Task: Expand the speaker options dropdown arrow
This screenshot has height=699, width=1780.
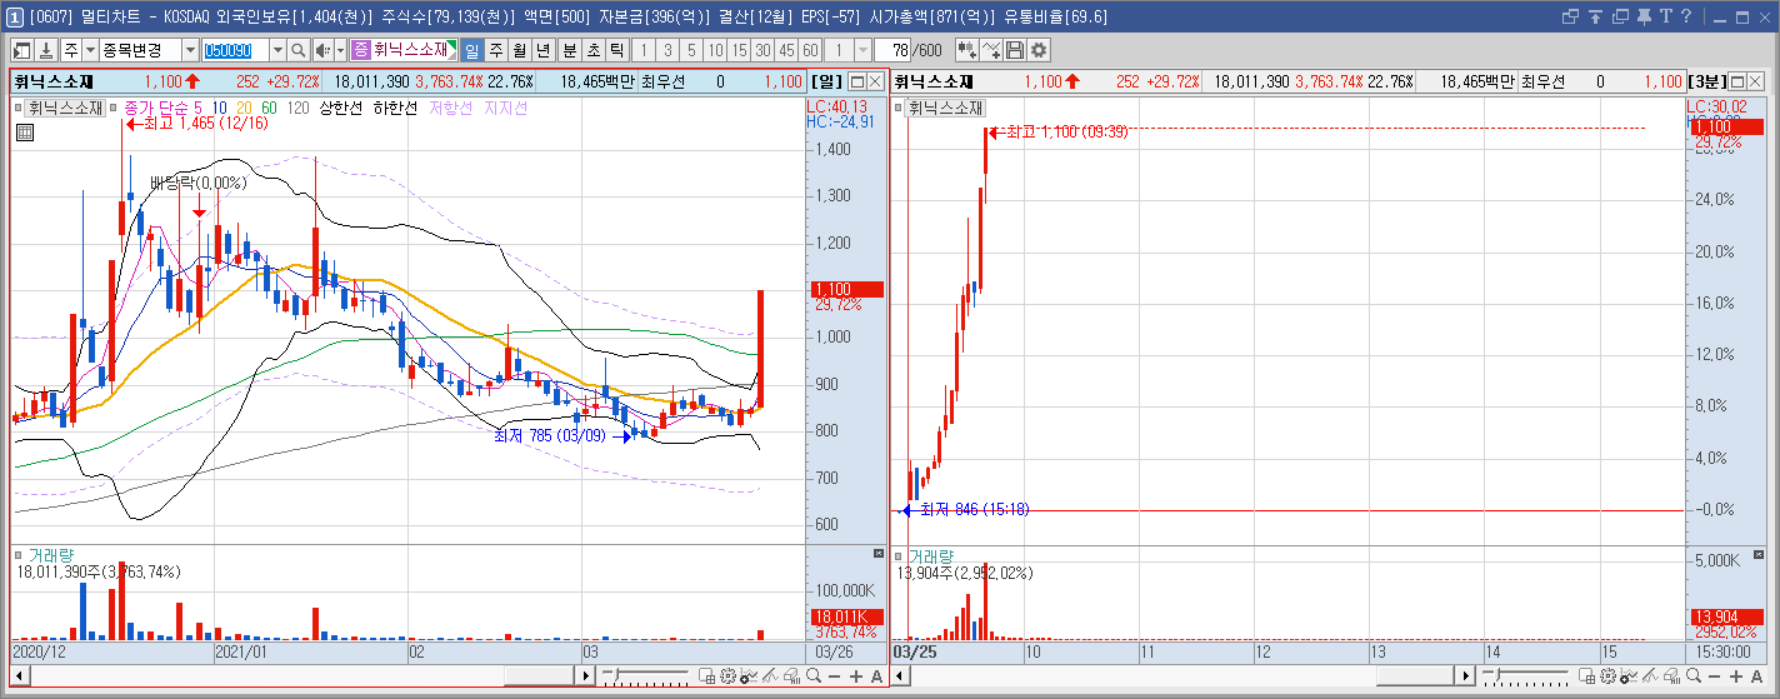Action: (340, 50)
